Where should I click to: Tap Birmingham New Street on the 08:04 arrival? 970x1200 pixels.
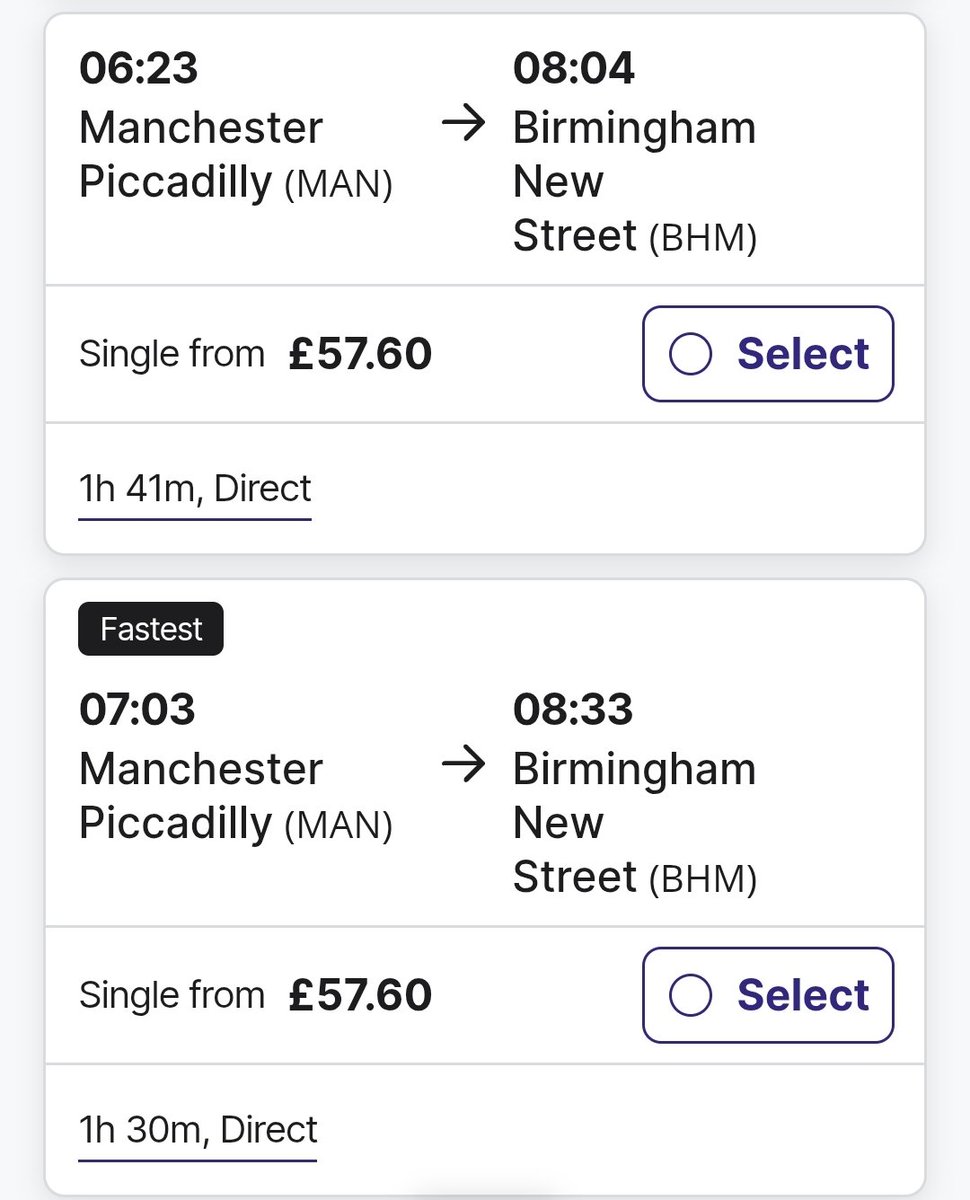point(634,182)
